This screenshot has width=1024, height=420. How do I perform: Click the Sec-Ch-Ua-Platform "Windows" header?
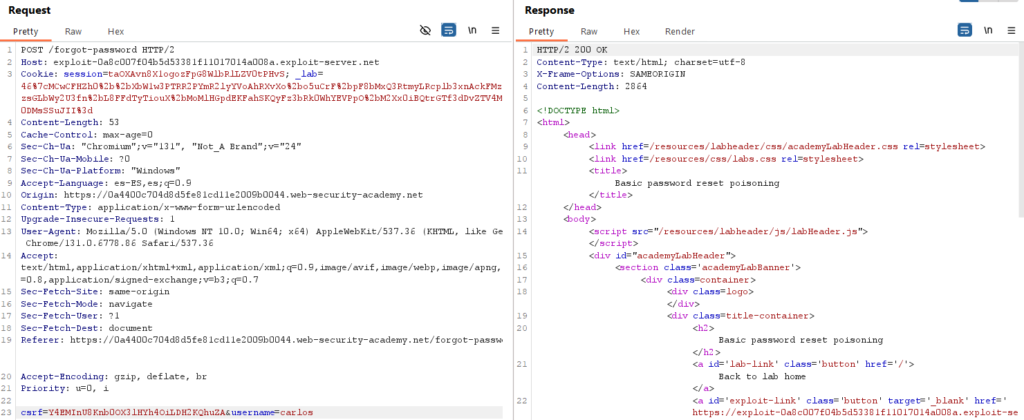tap(101, 170)
